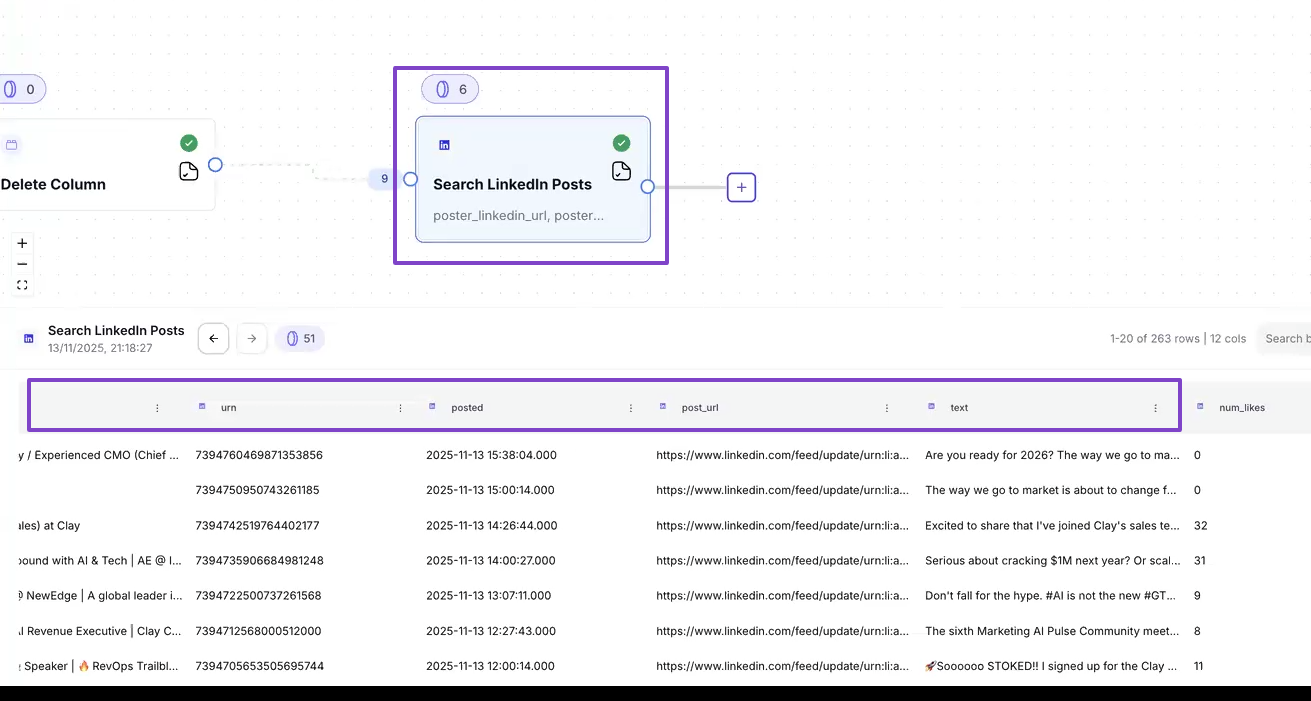Click posted cell 2025-11-13 13:07:11.000

click(x=488, y=595)
